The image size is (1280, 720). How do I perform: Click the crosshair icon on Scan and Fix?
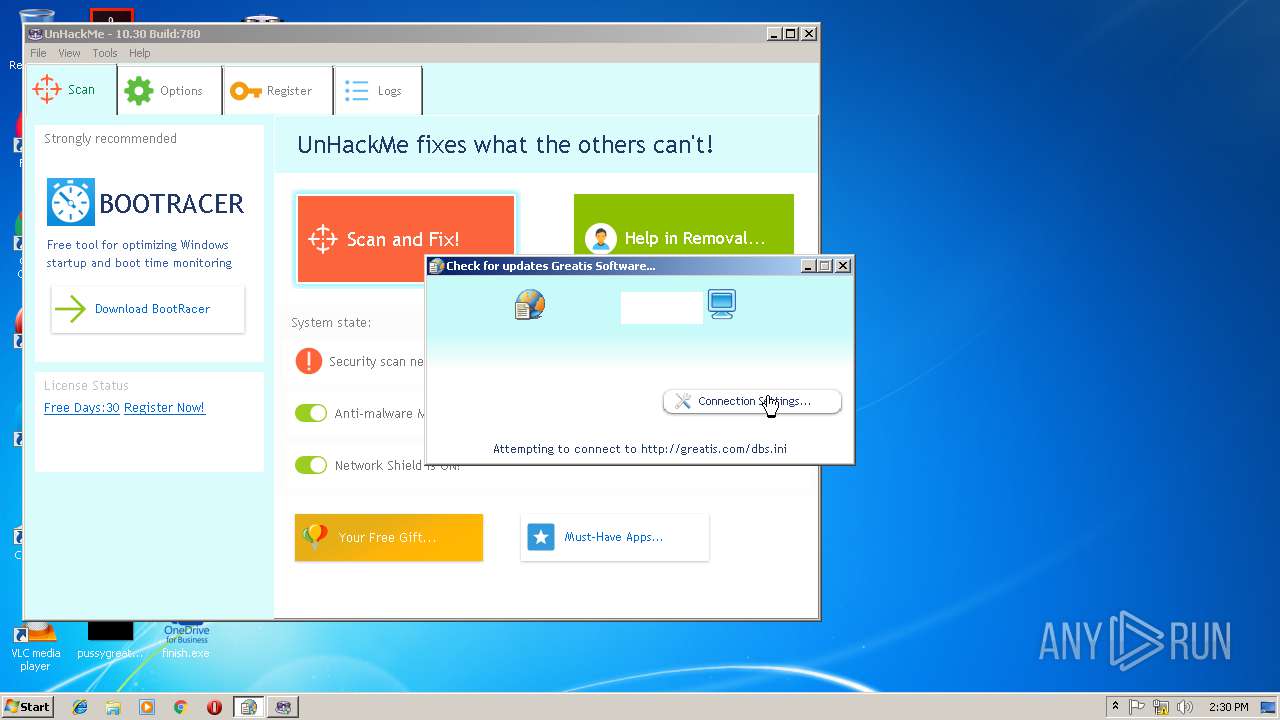pos(323,239)
